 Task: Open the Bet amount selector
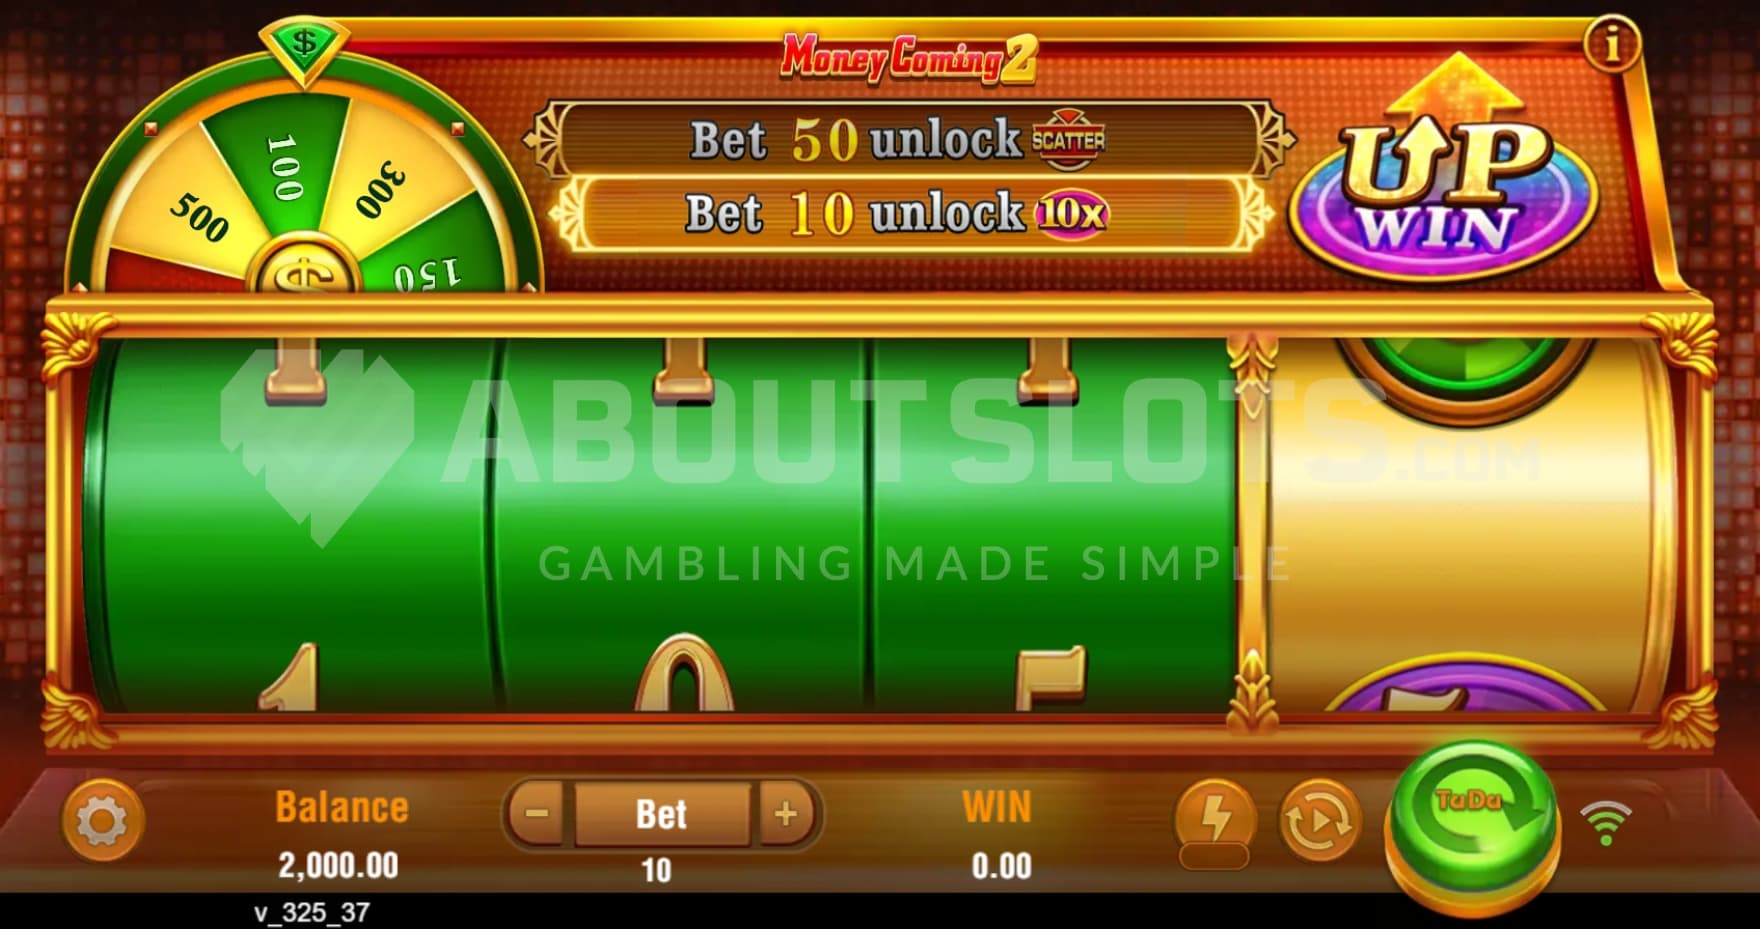coord(661,814)
